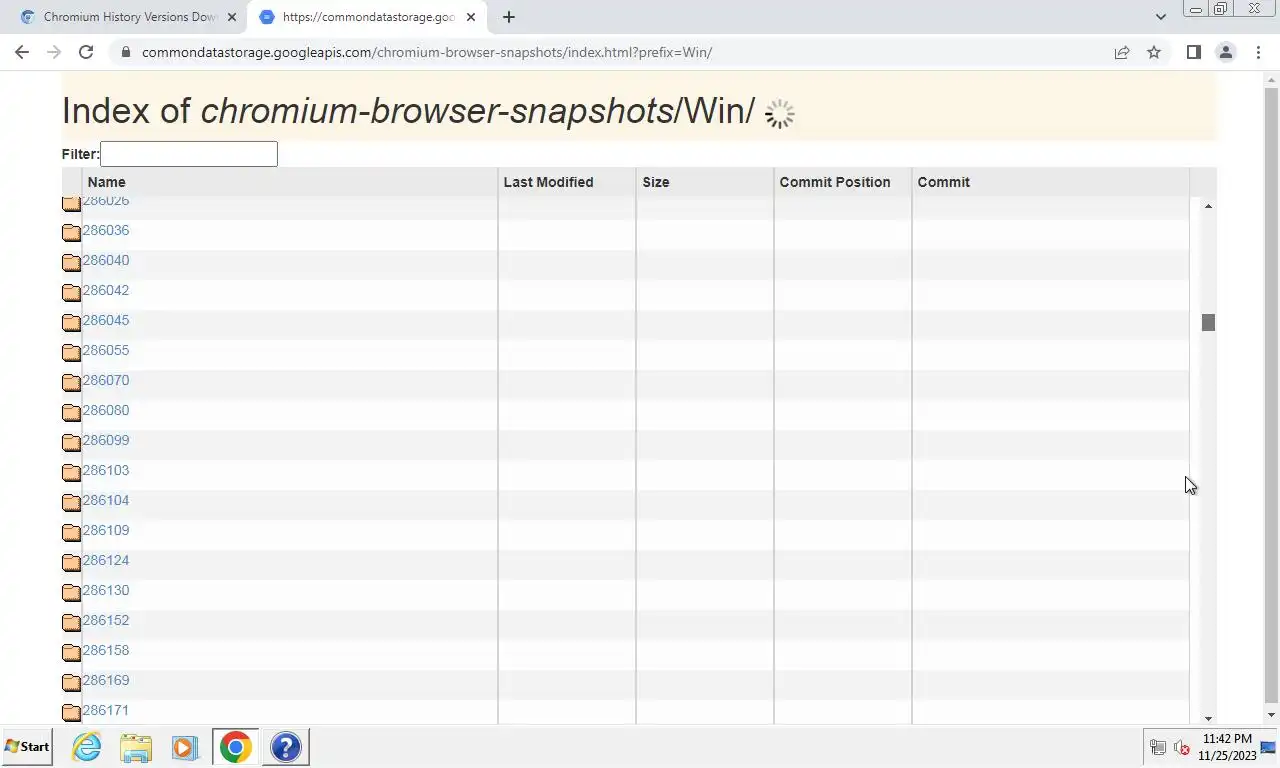Click the muted volume tray icon
This screenshot has width=1280, height=768.
pos(1182,747)
